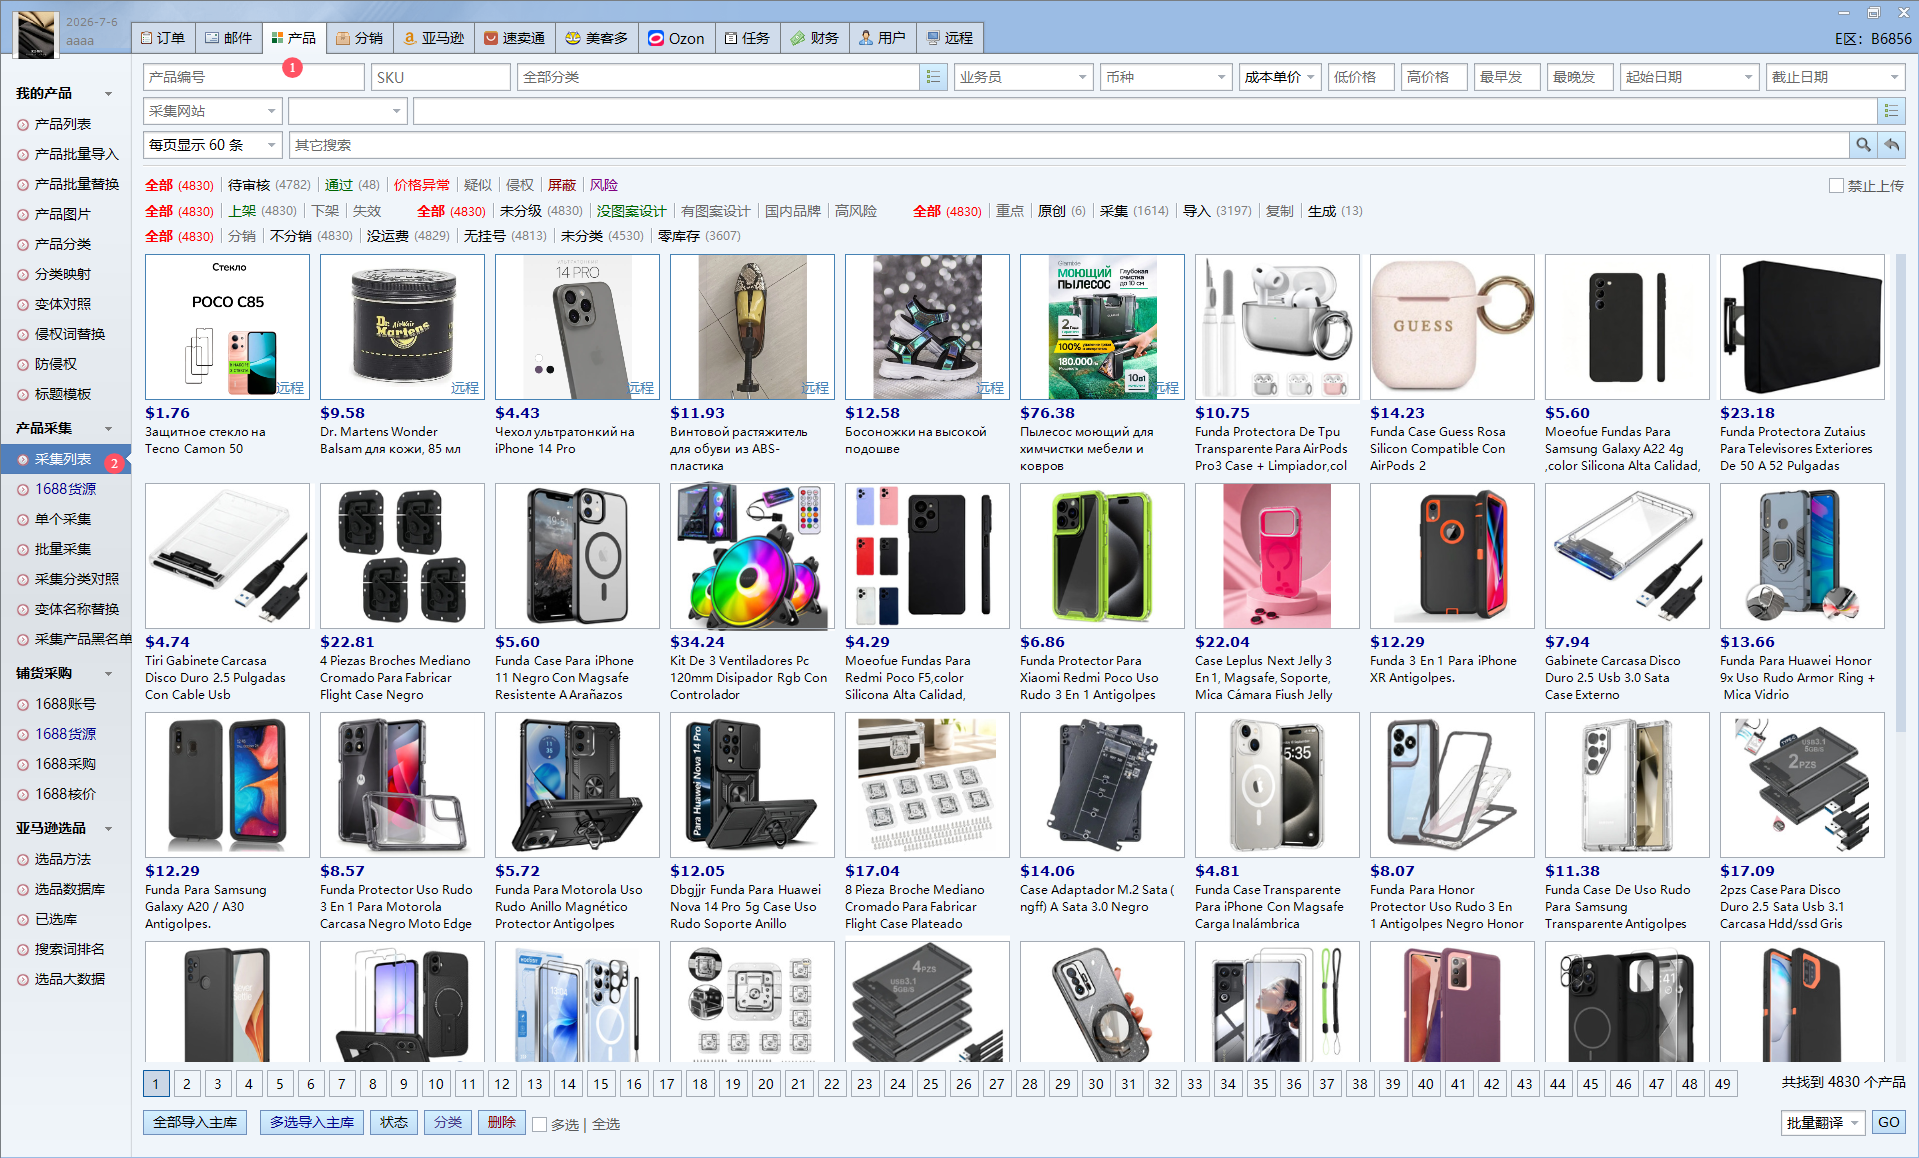Click the 产品编号 input field

pos(254,77)
